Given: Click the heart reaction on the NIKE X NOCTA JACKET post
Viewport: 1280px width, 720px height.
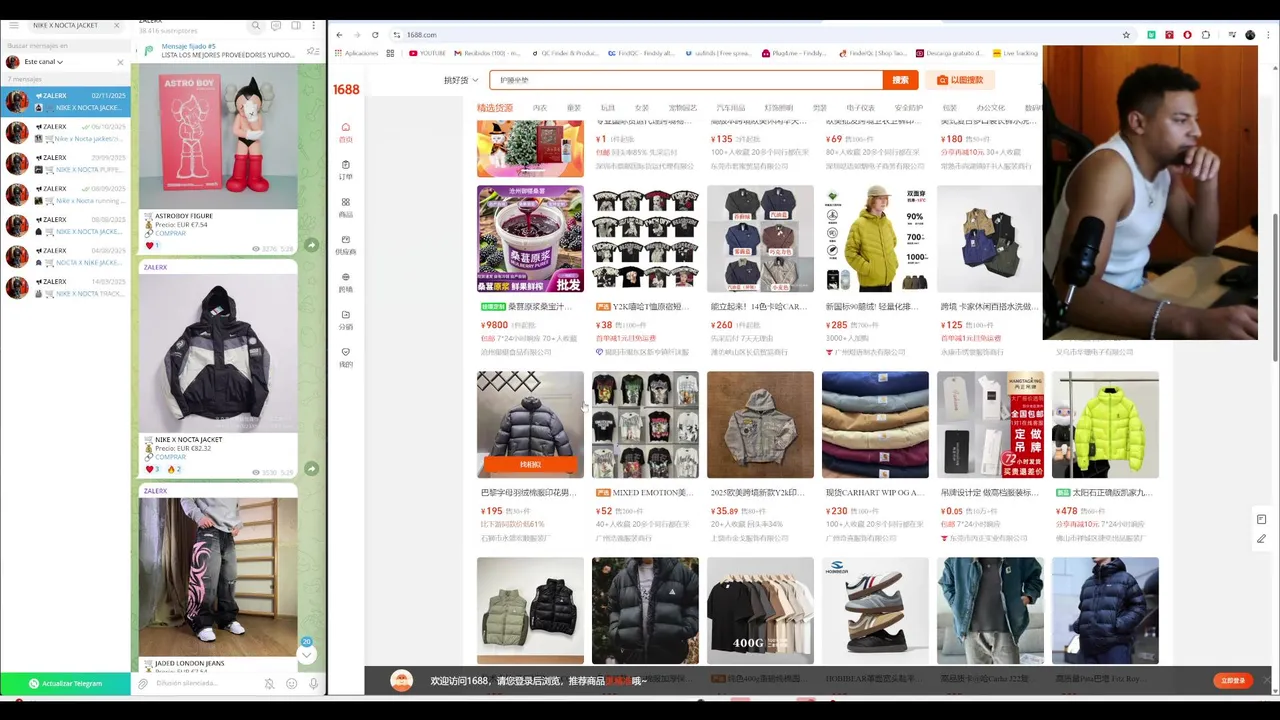Looking at the screenshot, I should (153, 469).
